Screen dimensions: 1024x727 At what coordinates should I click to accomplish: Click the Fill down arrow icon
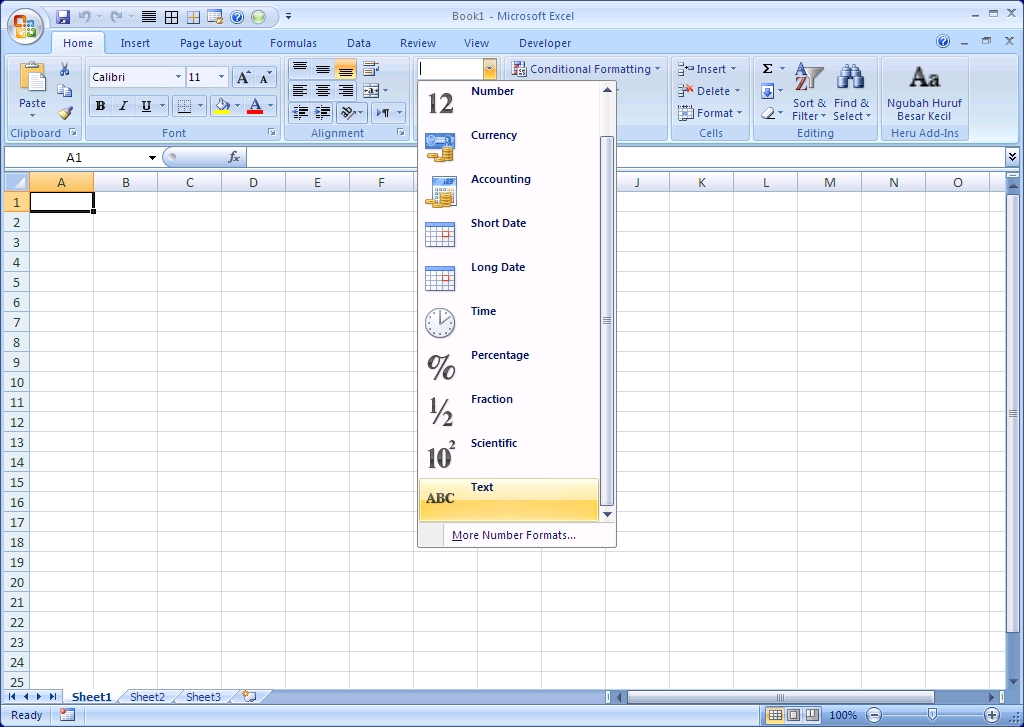click(x=767, y=91)
